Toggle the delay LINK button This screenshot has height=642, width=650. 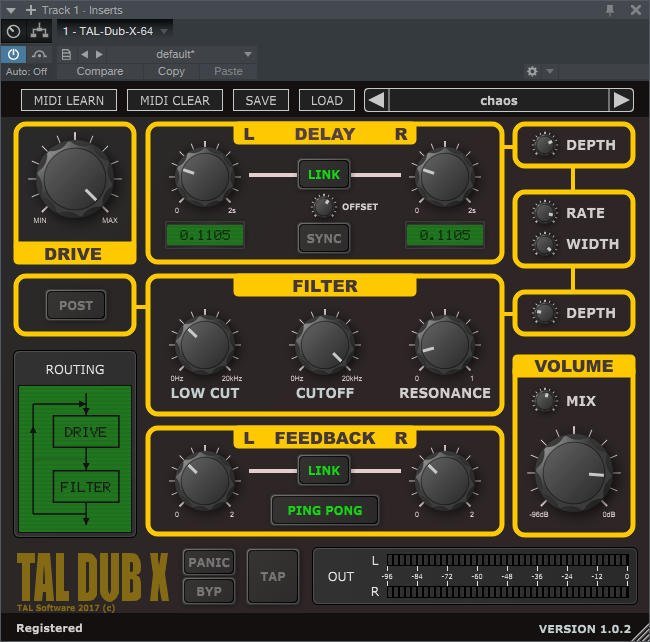coord(324,174)
